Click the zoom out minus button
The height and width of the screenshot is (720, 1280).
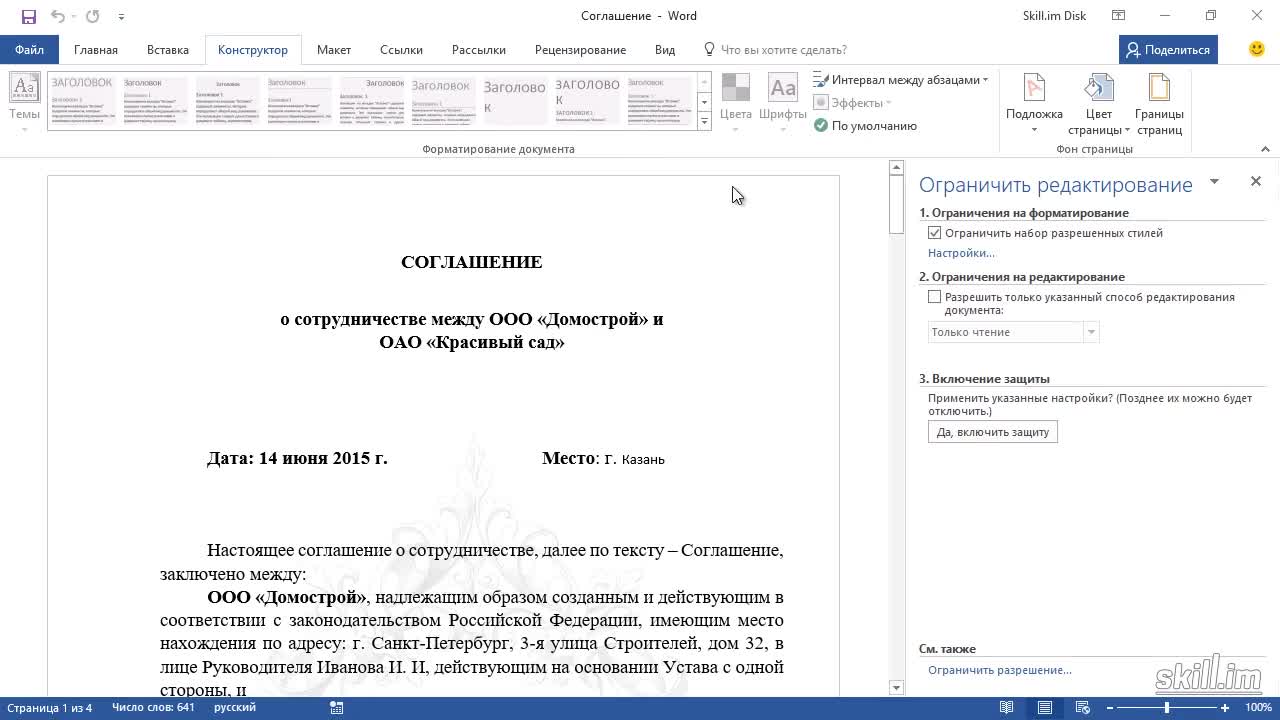(1109, 708)
